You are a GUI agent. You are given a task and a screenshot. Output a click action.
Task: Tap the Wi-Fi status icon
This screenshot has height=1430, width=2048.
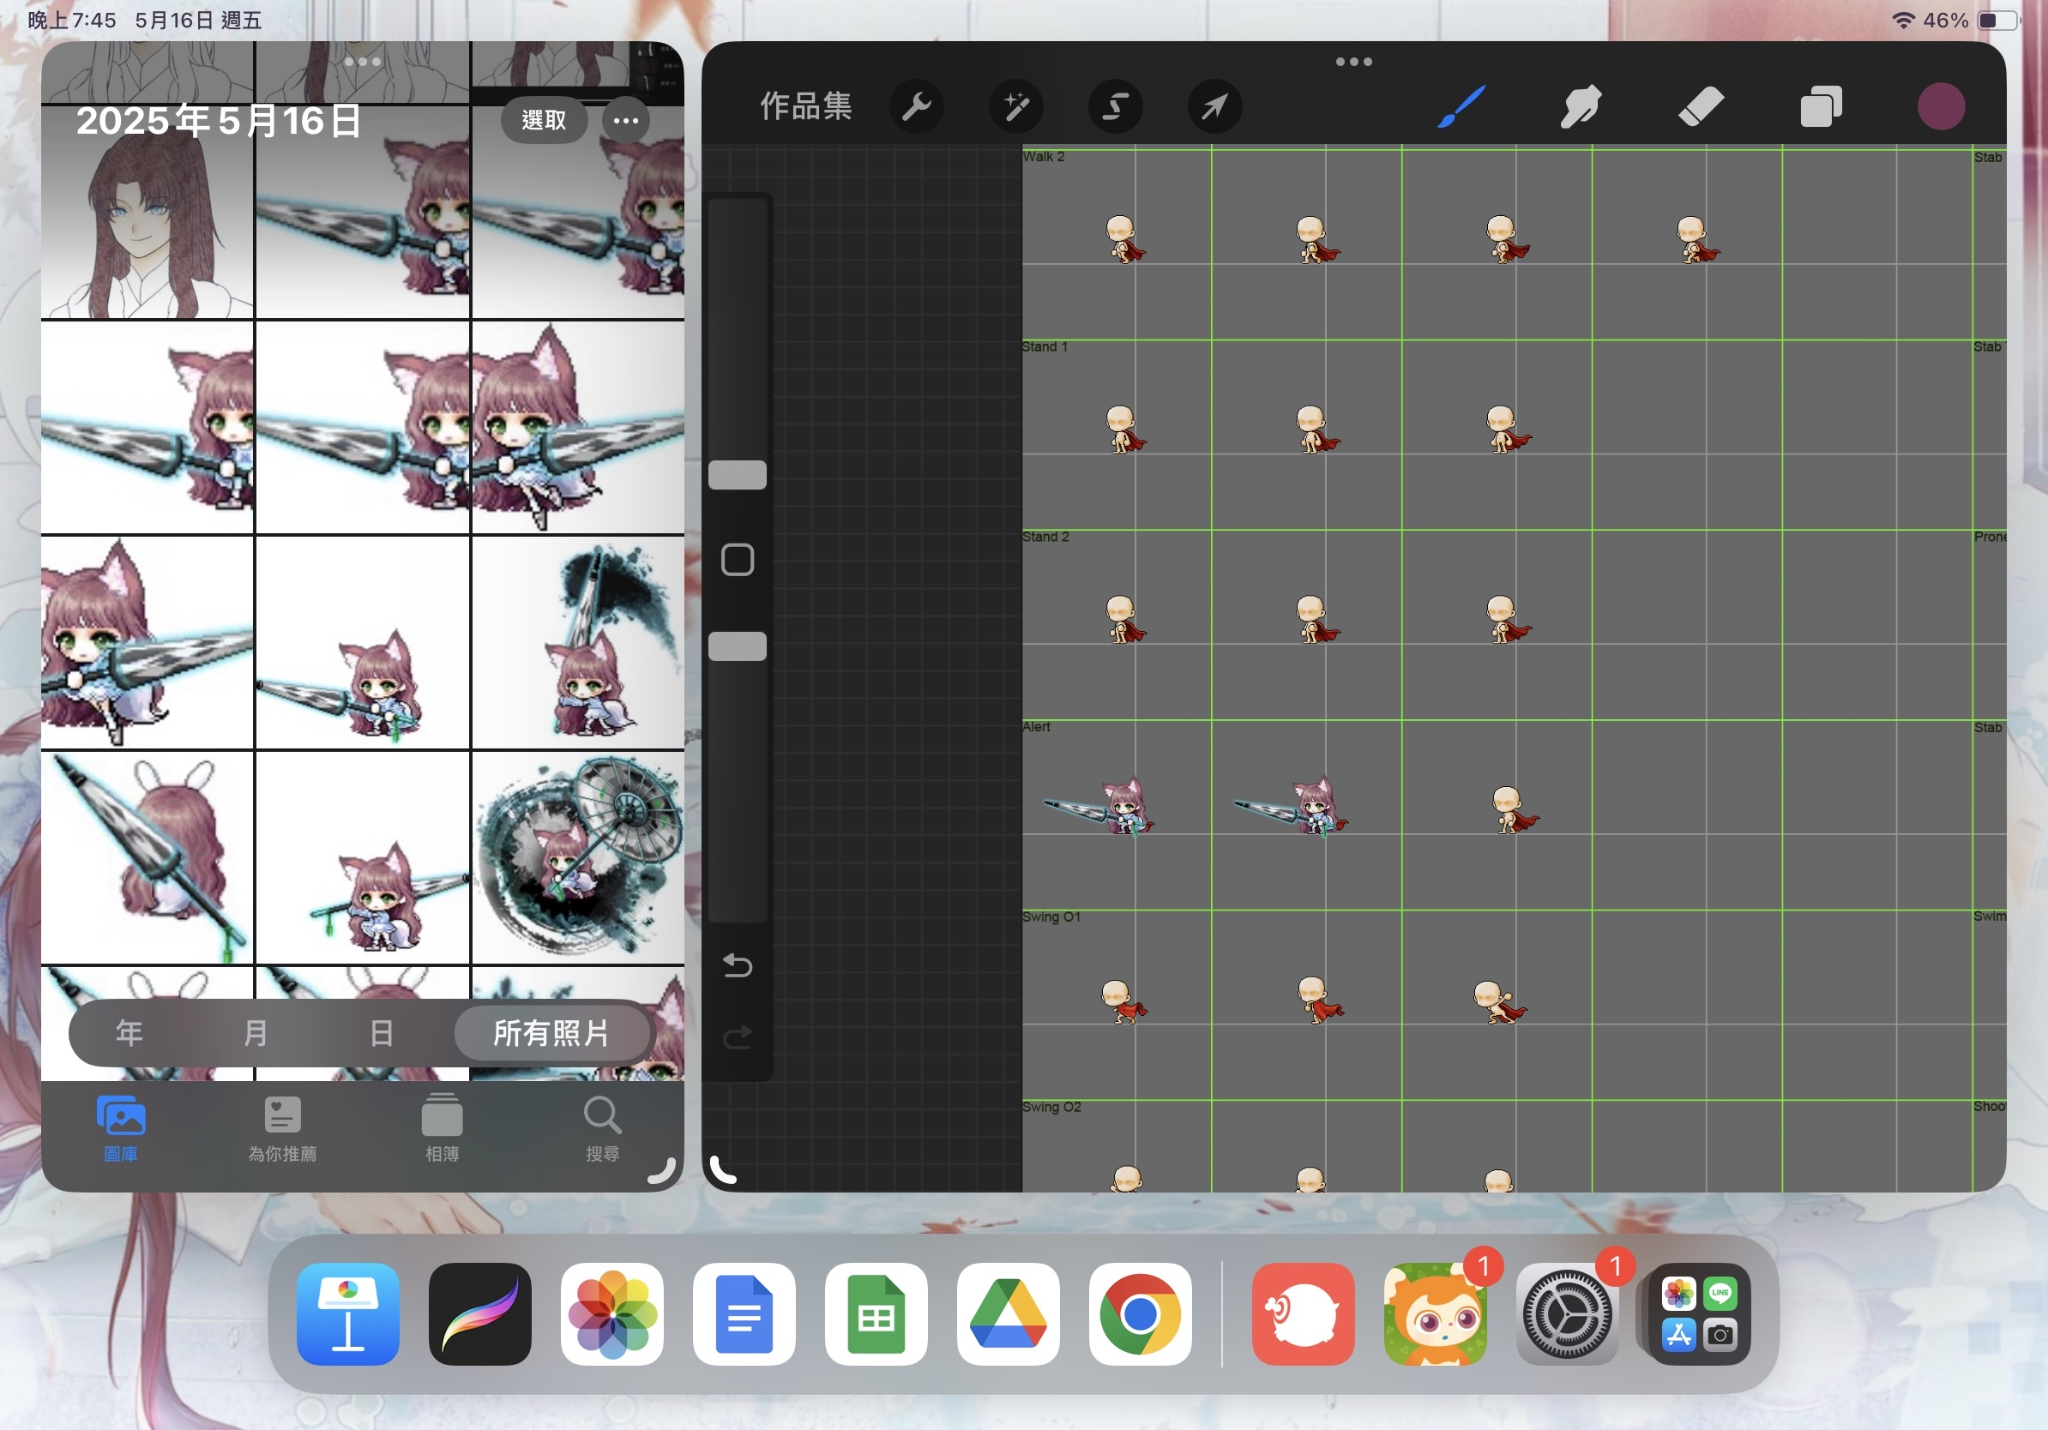coord(1903,20)
